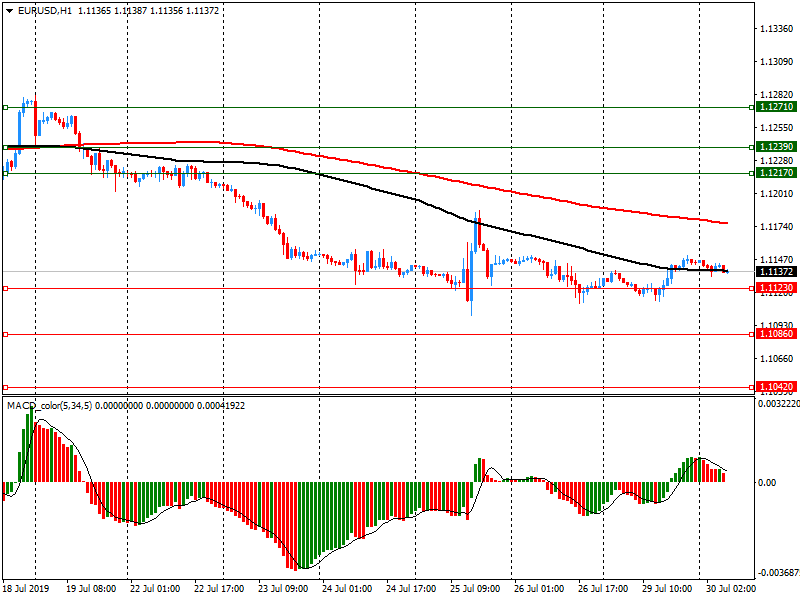Click the red 1.11230 support price tag
The height and width of the screenshot is (600, 800).
tap(776, 288)
